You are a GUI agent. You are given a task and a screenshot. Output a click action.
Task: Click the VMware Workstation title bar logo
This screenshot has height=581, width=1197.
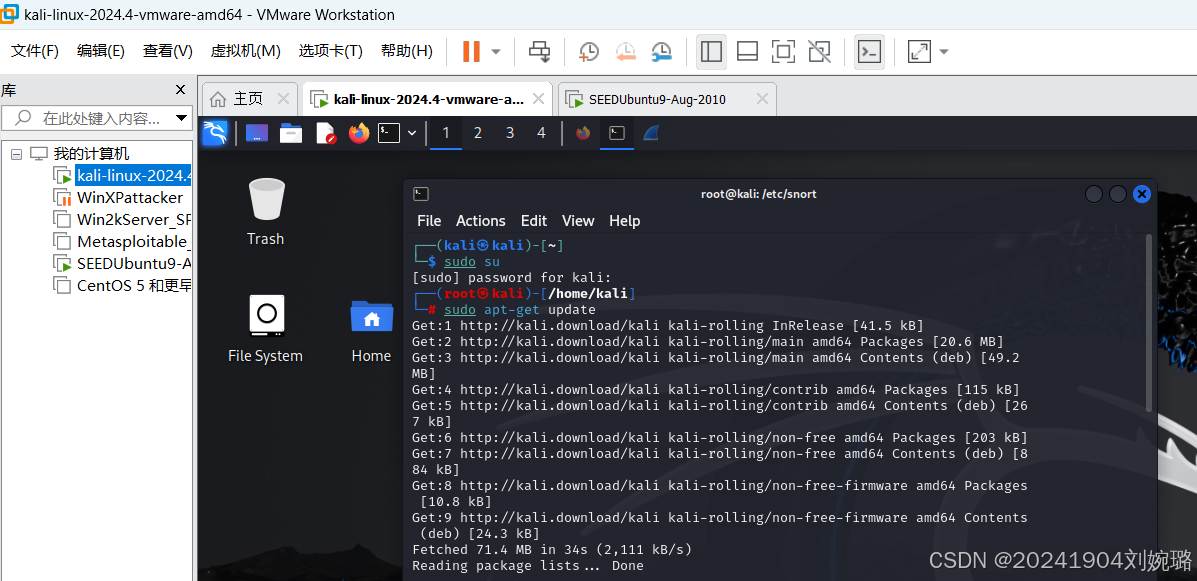[x=10, y=14]
